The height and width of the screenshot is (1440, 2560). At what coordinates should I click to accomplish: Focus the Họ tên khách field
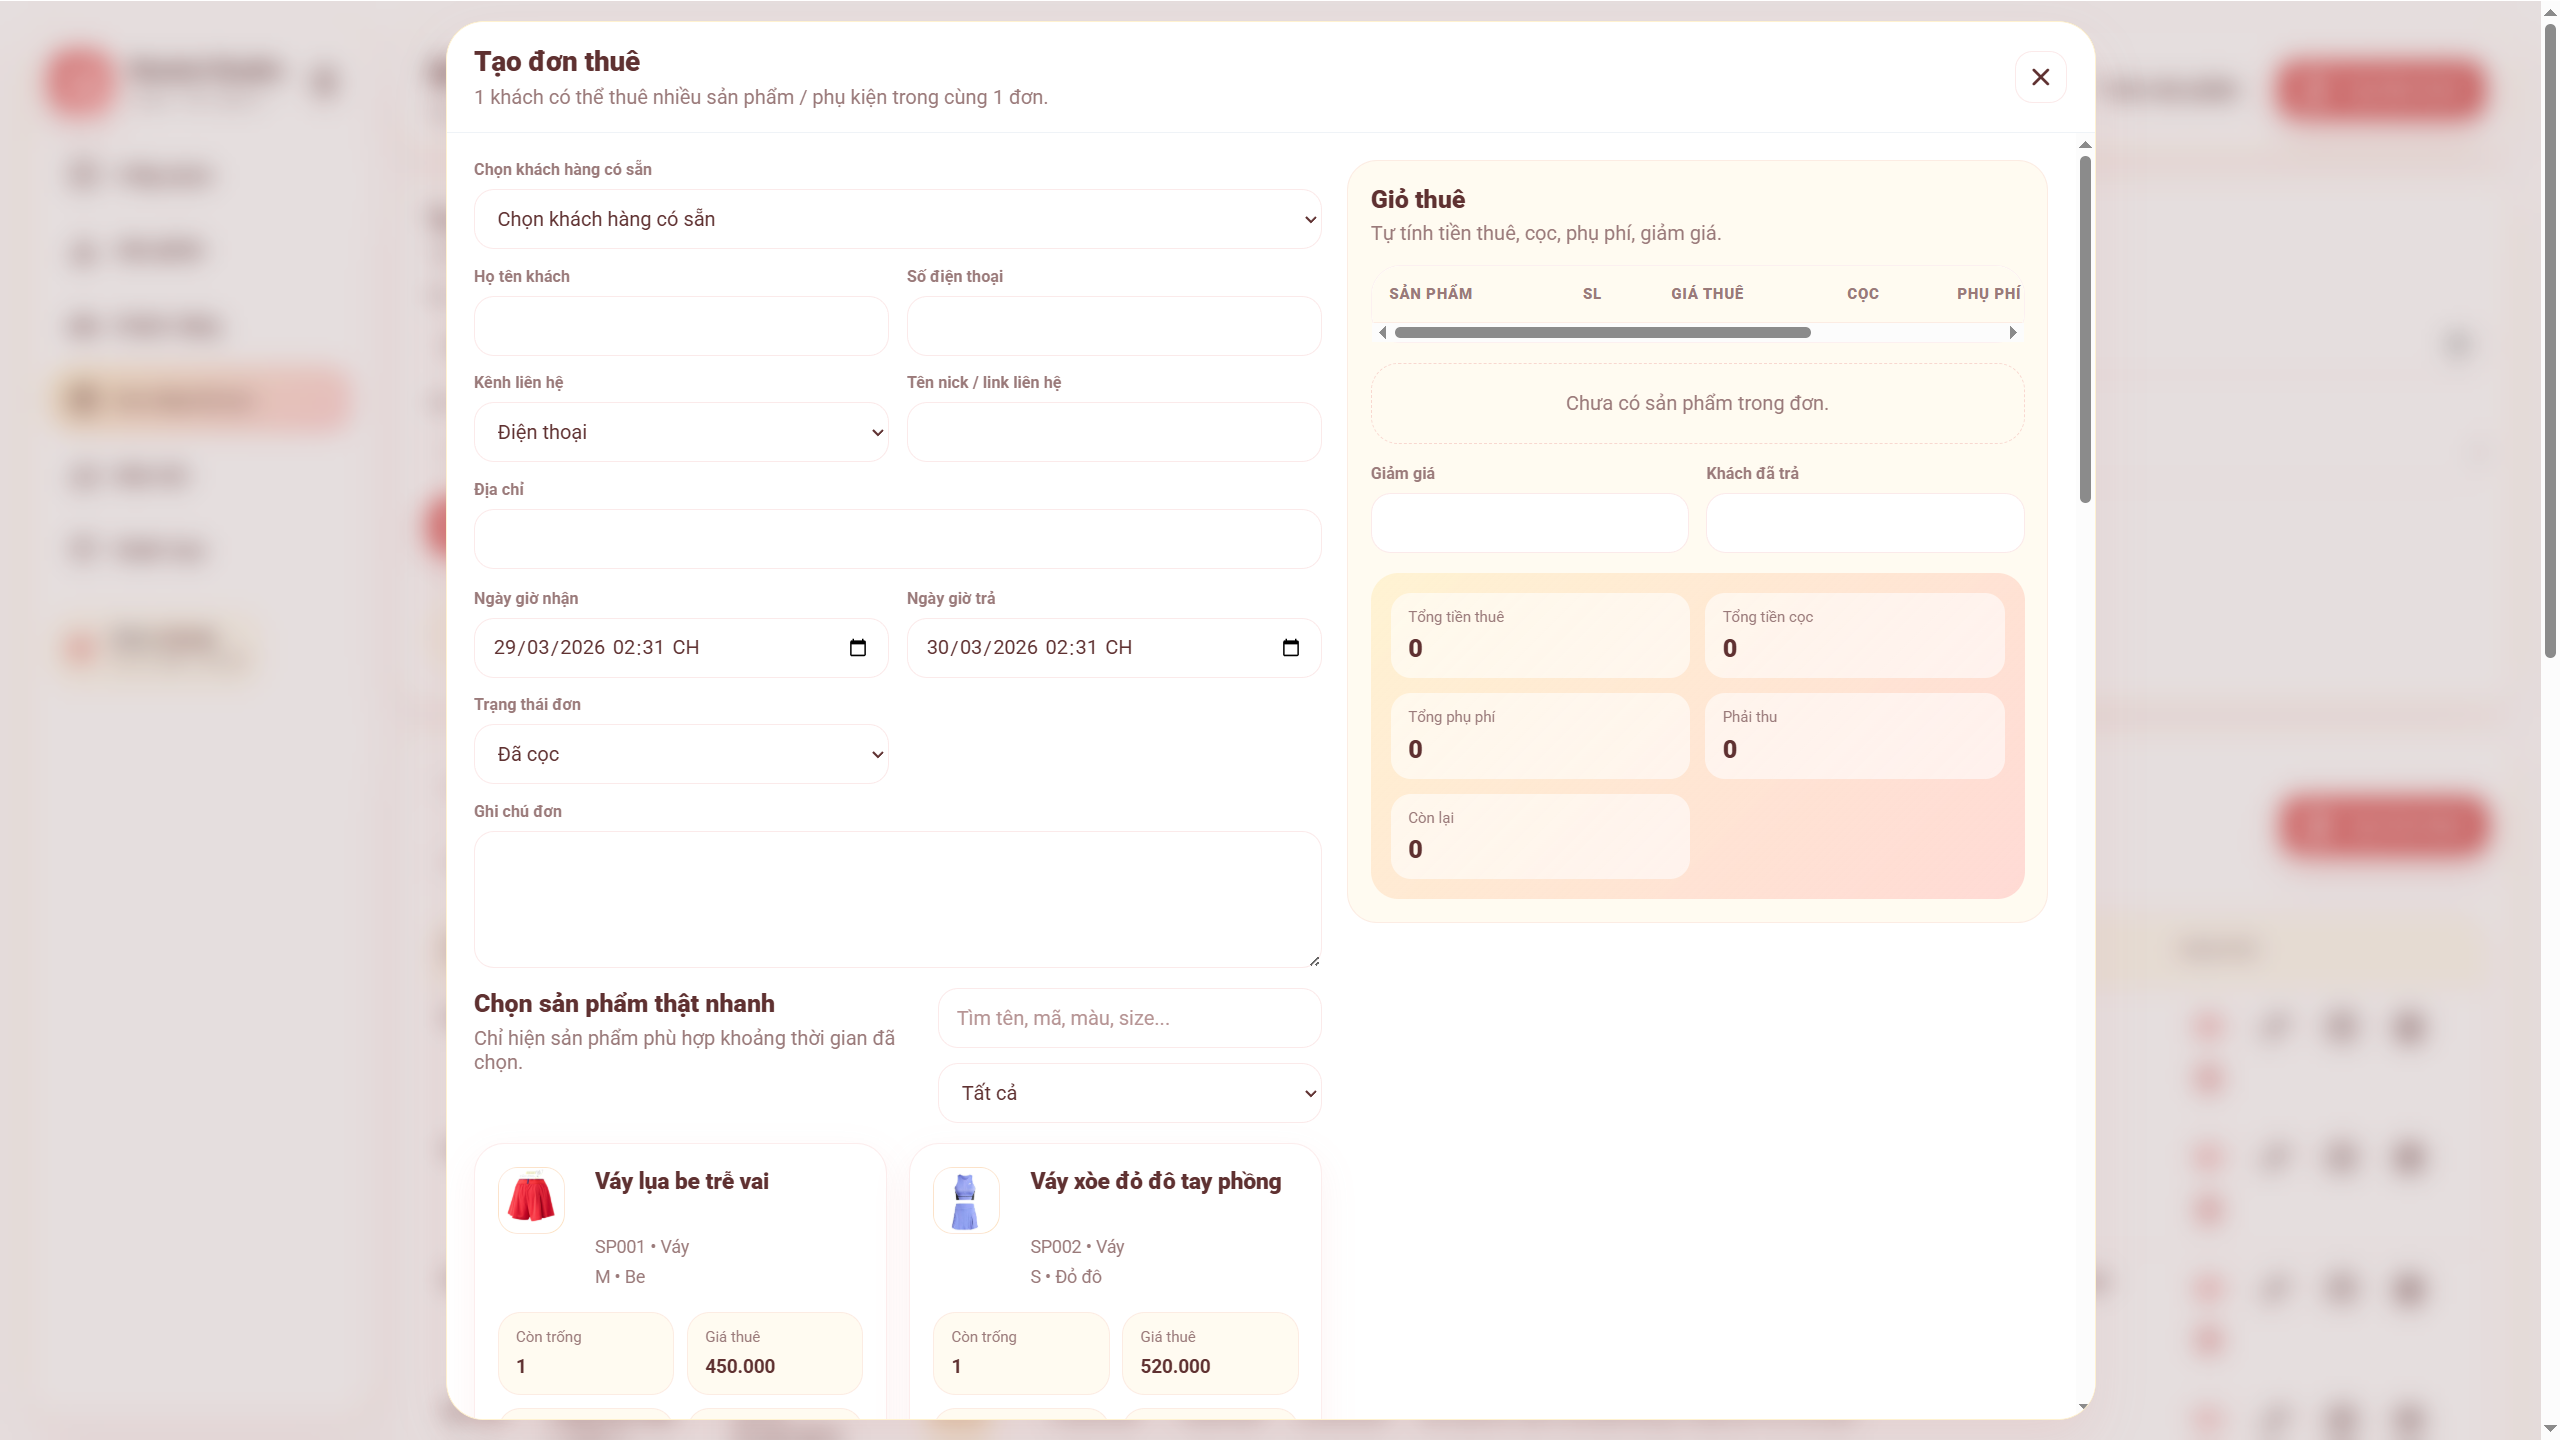point(680,326)
